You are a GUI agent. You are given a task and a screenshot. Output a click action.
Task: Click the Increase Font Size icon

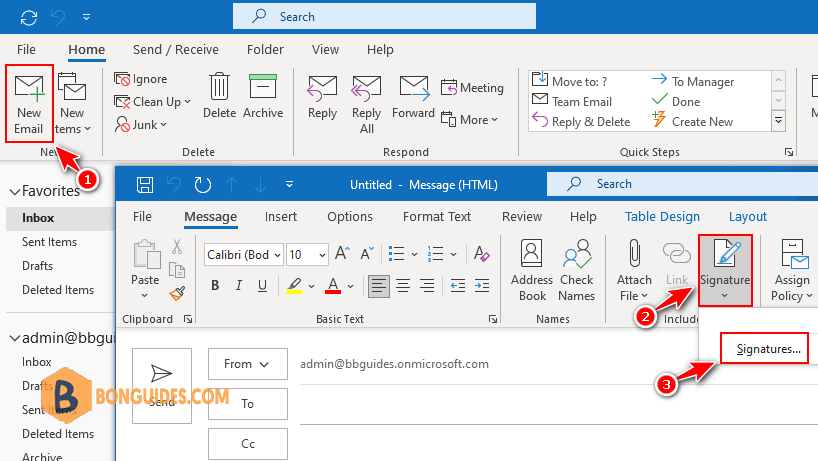342,254
